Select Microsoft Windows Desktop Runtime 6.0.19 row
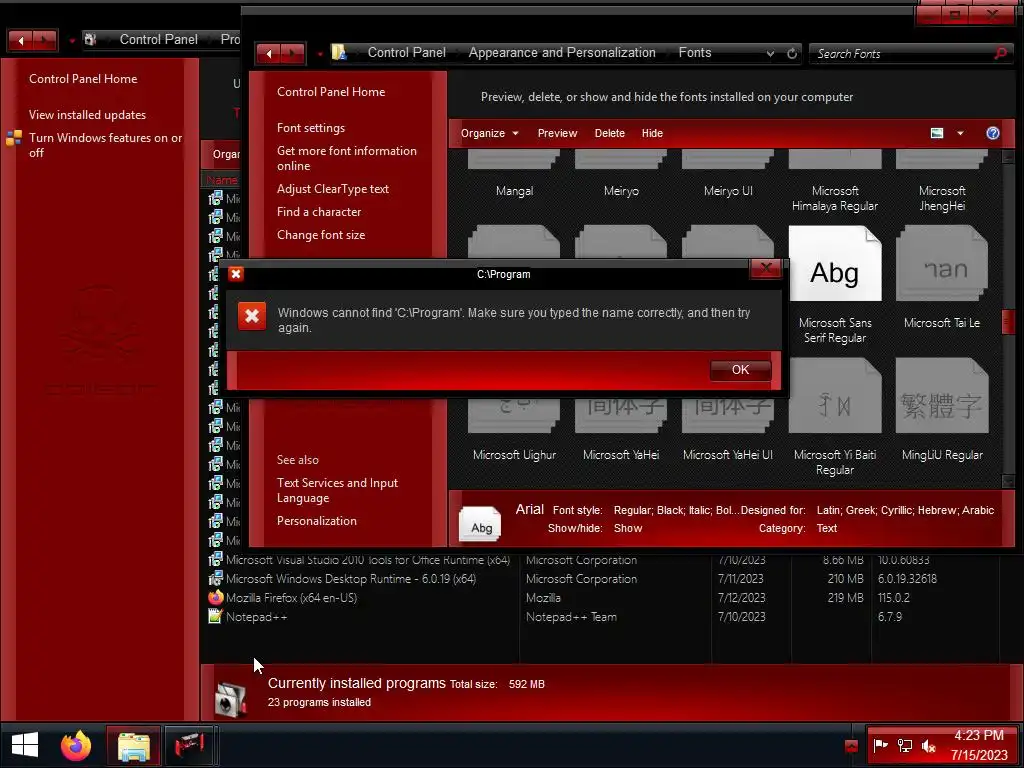1024x768 pixels. pyautogui.click(x=601, y=579)
